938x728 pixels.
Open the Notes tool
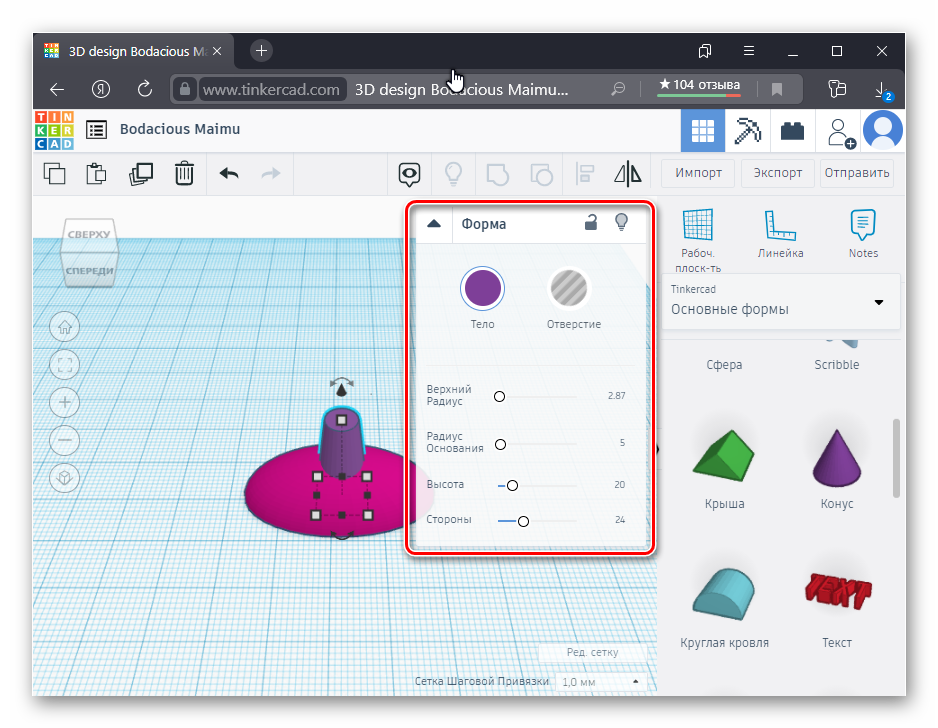[x=862, y=235]
